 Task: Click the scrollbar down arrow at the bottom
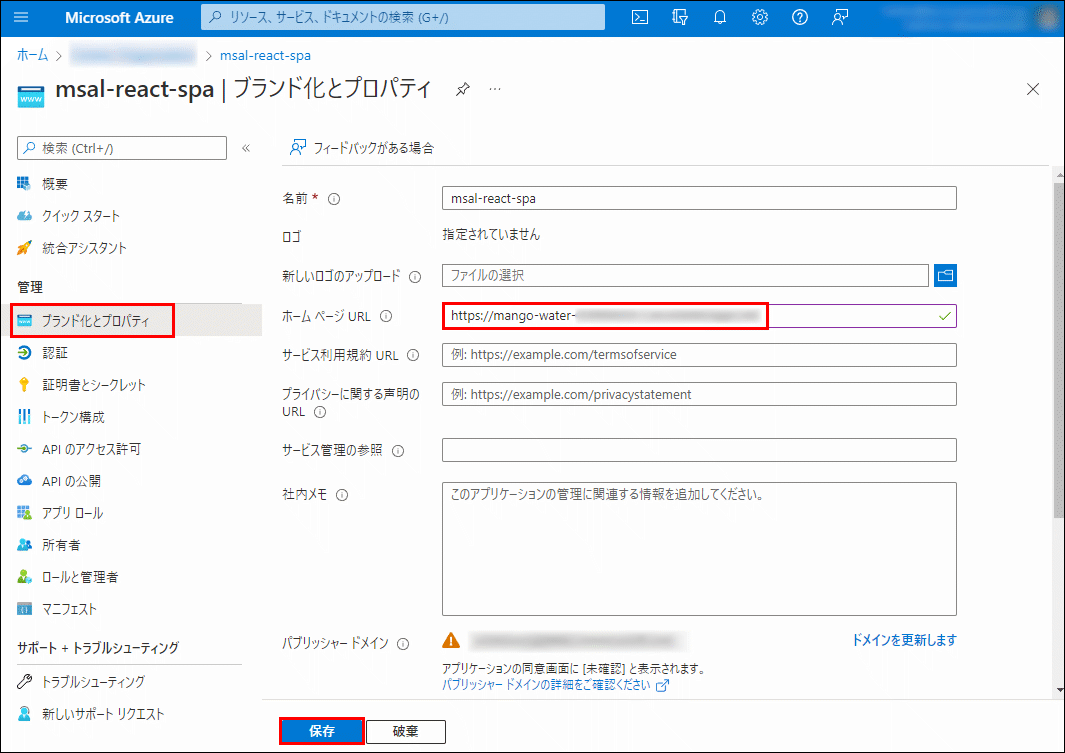point(1059,690)
